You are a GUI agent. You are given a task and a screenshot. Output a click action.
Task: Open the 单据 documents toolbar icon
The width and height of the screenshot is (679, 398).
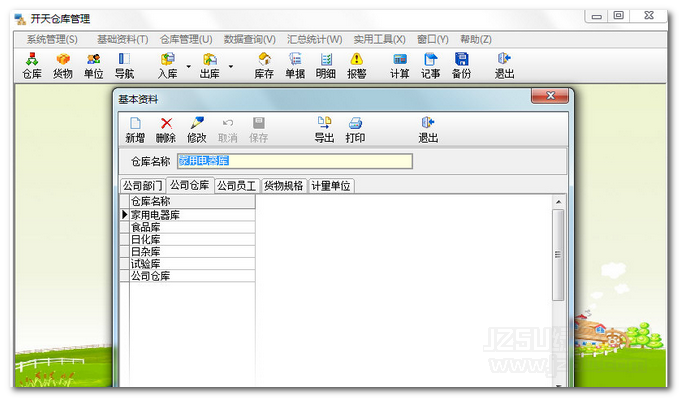(295, 65)
